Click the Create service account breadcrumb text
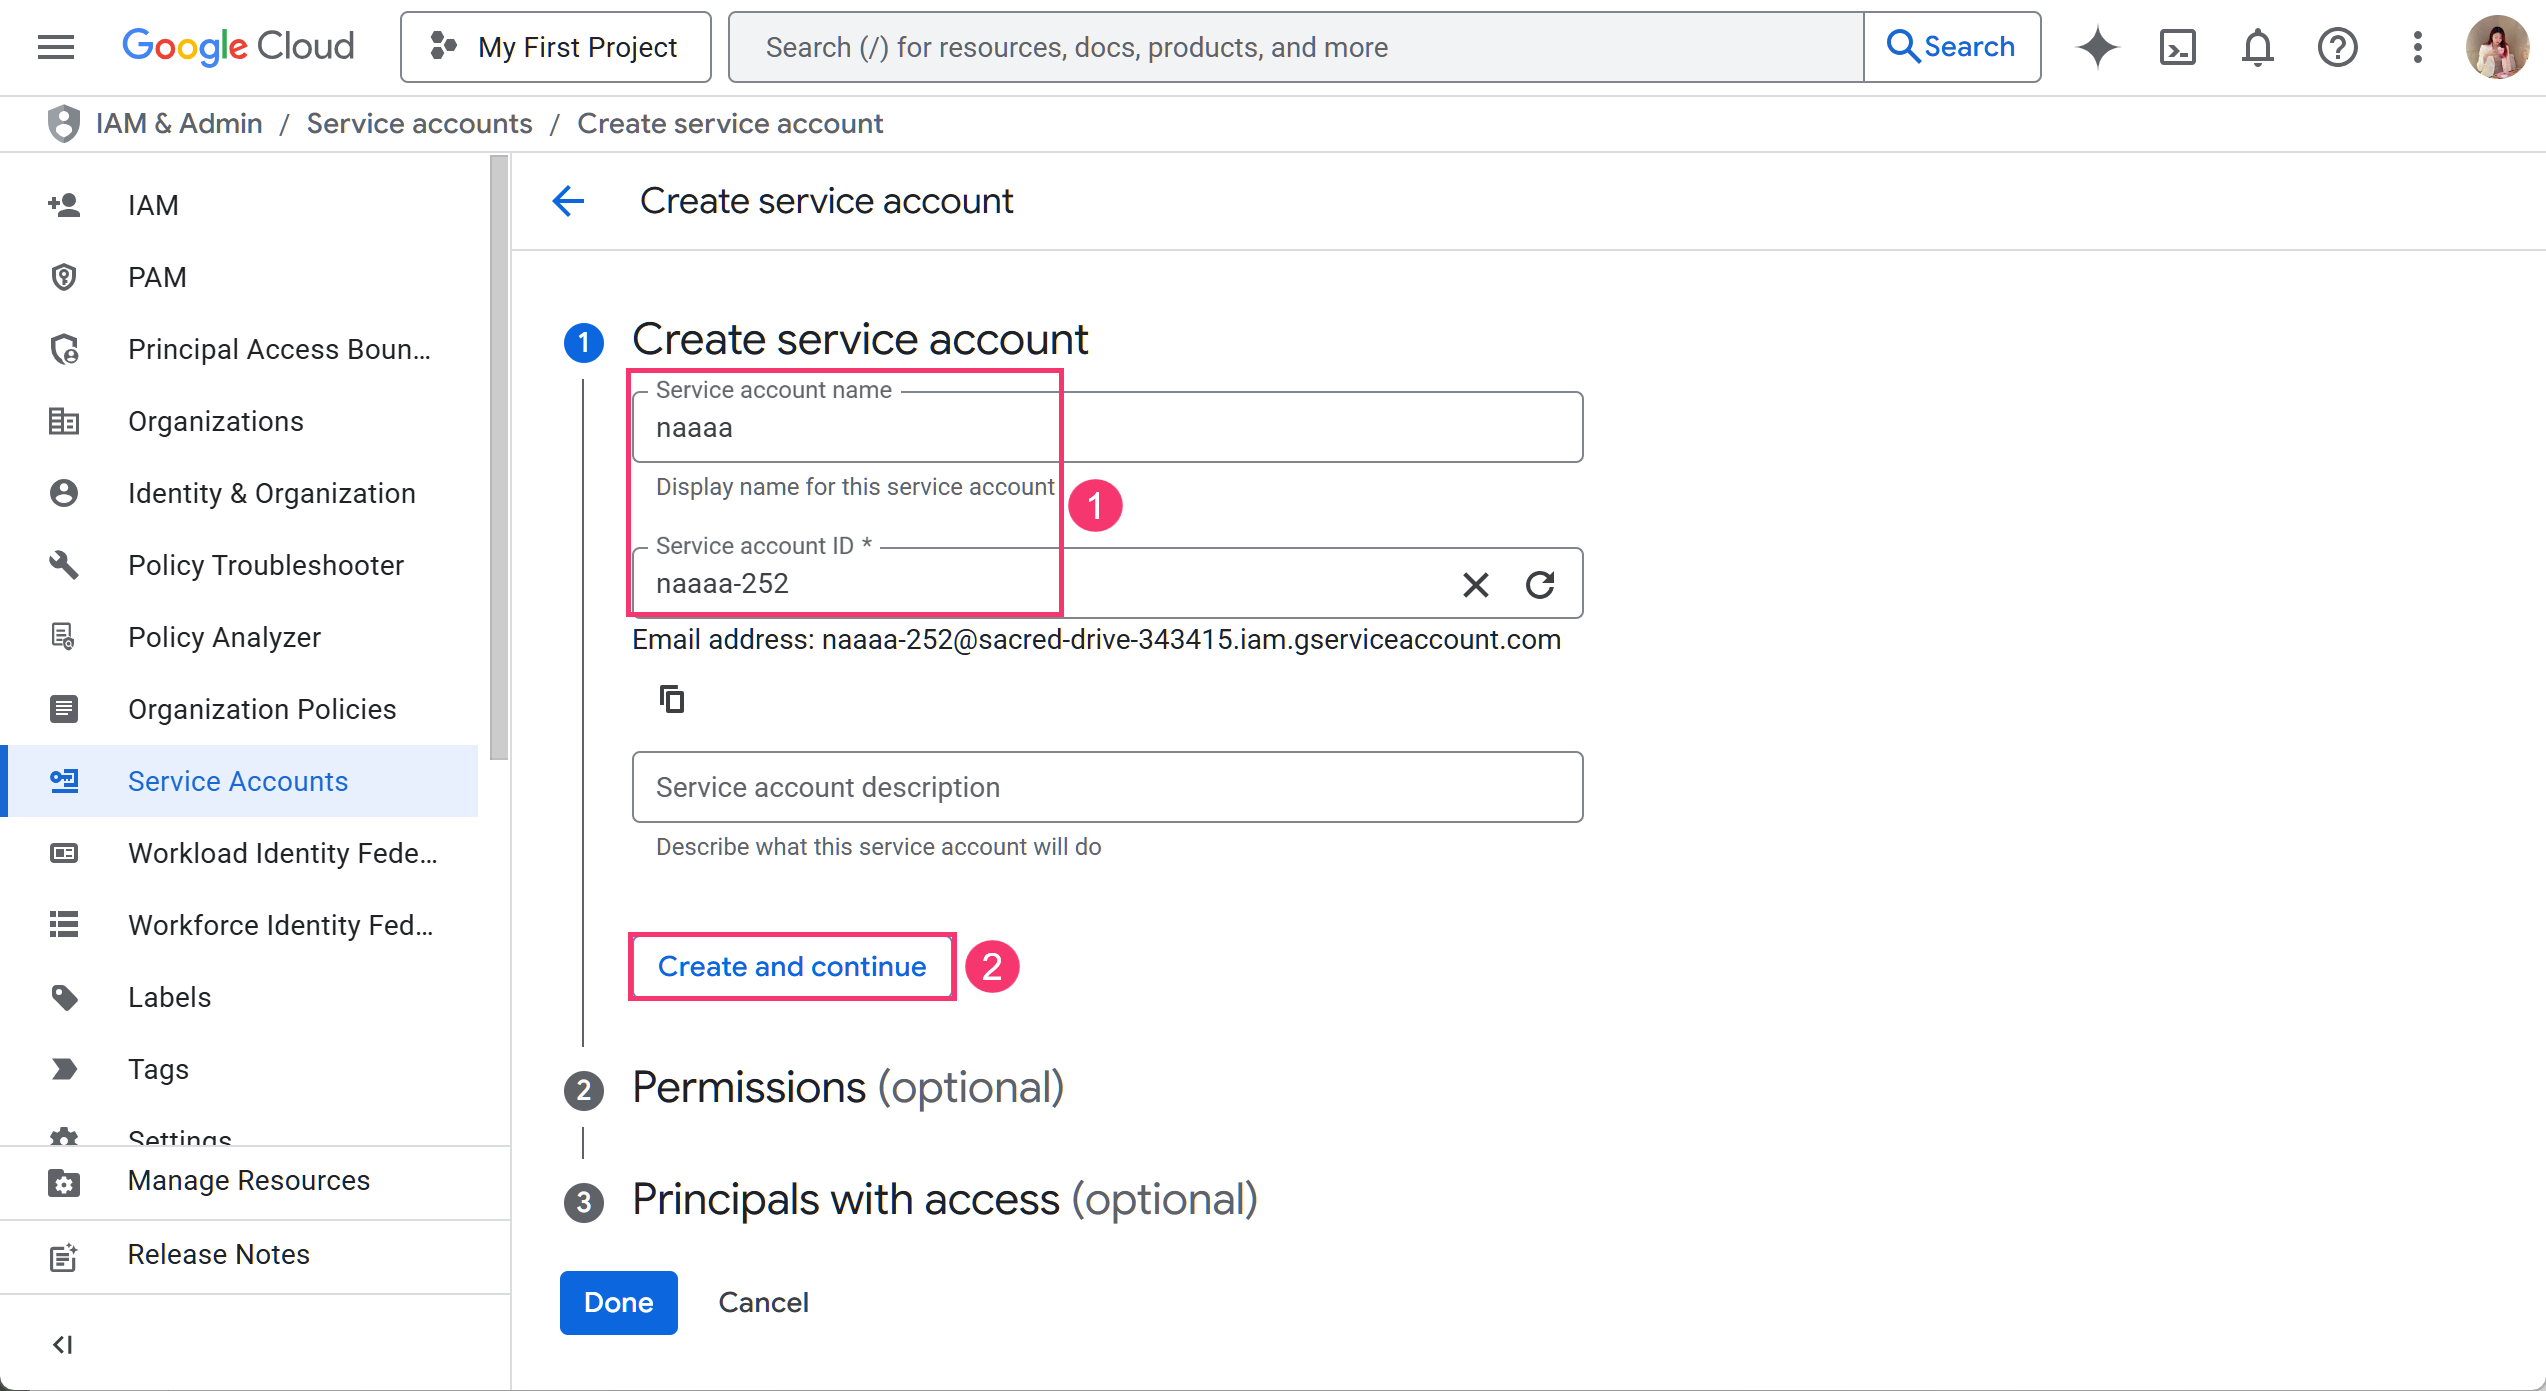 point(730,124)
